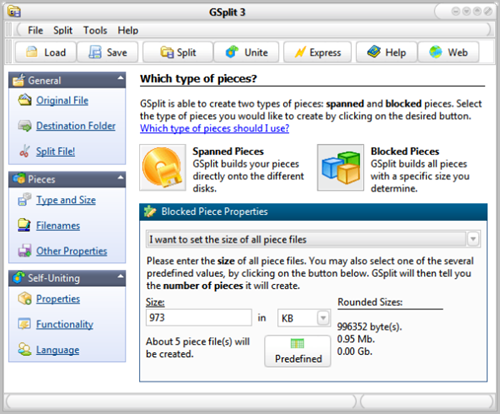The image size is (500, 414).
Task: Collapse the General sidebar section
Action: click(120, 78)
